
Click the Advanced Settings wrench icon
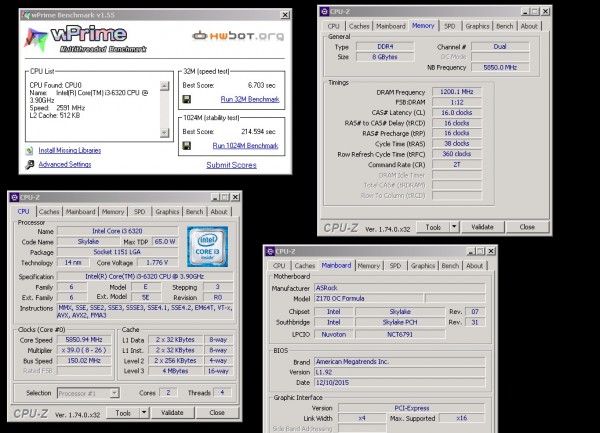29,164
